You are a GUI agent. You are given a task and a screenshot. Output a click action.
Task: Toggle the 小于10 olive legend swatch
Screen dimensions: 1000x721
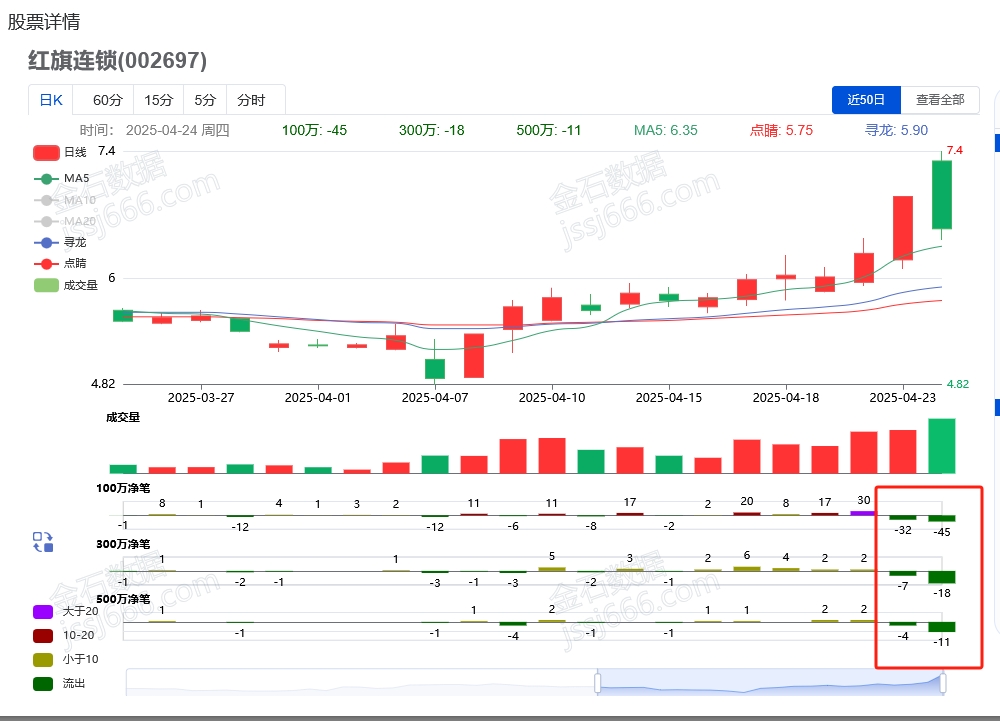coord(43,660)
